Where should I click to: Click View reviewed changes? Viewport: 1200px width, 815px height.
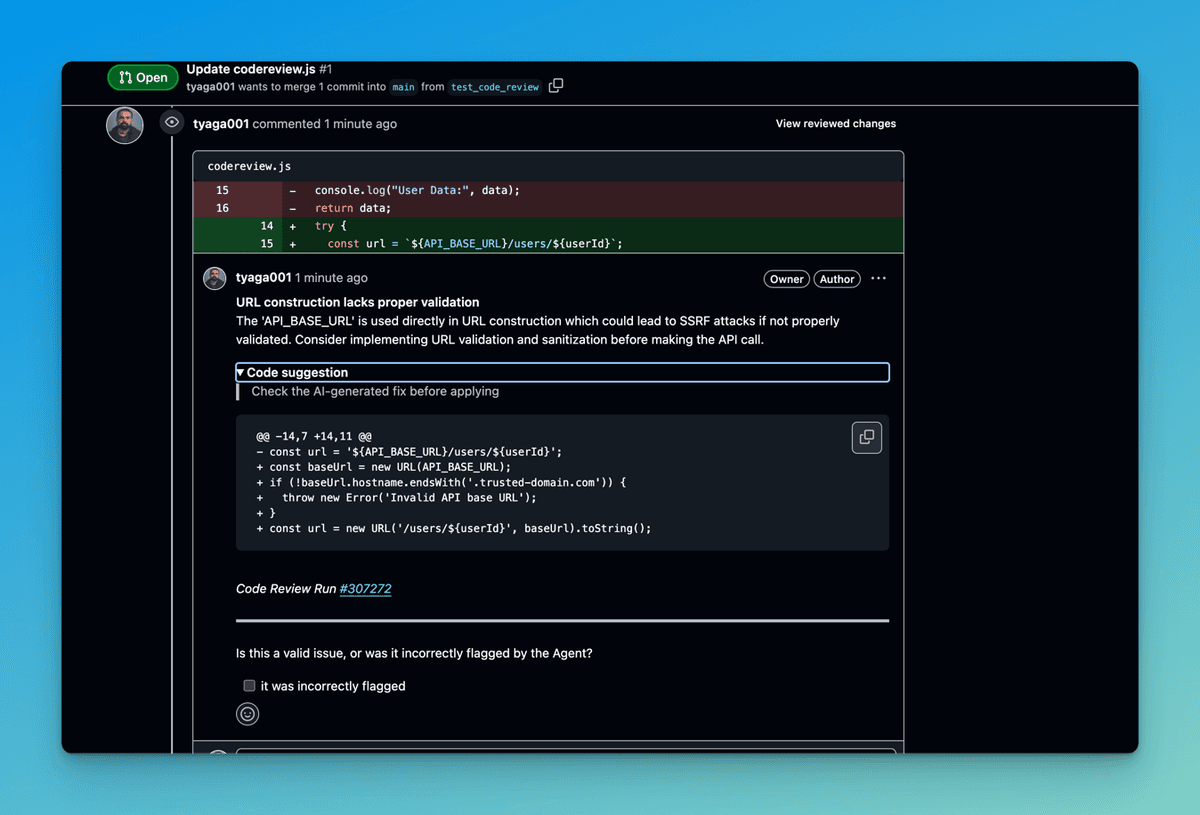pos(836,123)
